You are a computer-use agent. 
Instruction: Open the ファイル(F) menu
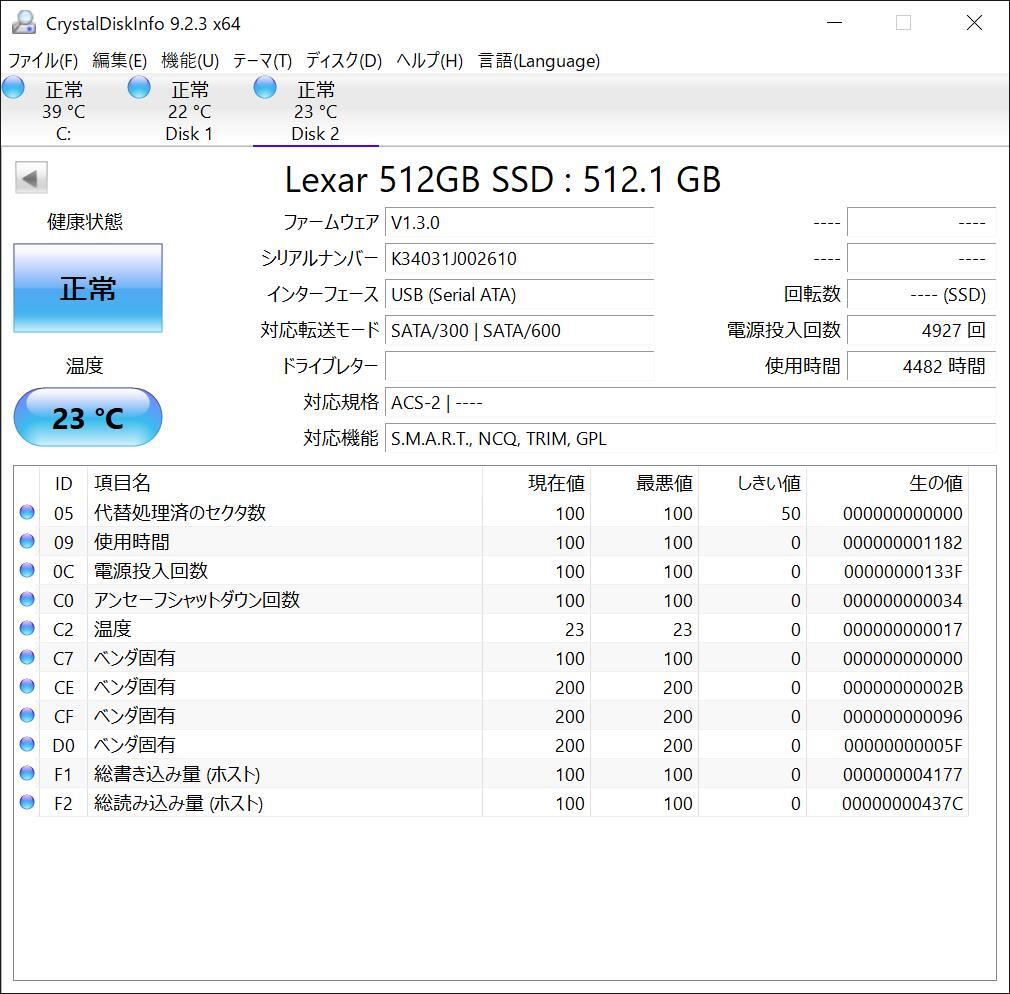[43, 61]
